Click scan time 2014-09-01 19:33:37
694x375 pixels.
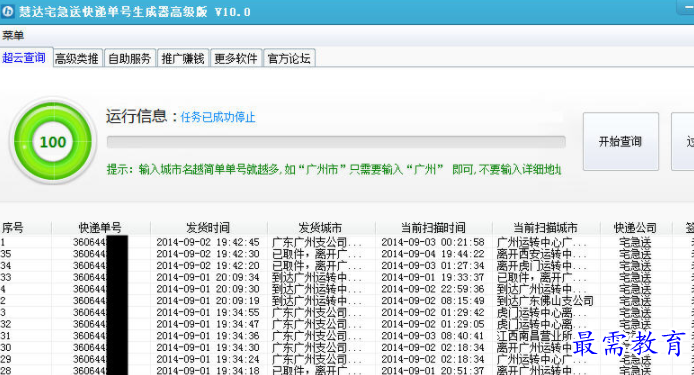click(x=433, y=277)
